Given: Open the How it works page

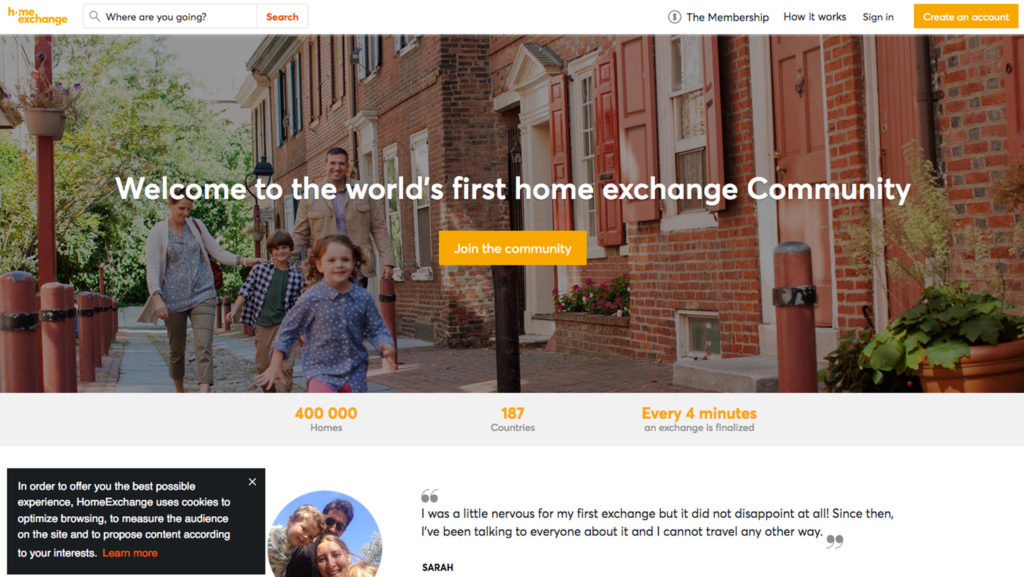Looking at the screenshot, I should click(814, 17).
